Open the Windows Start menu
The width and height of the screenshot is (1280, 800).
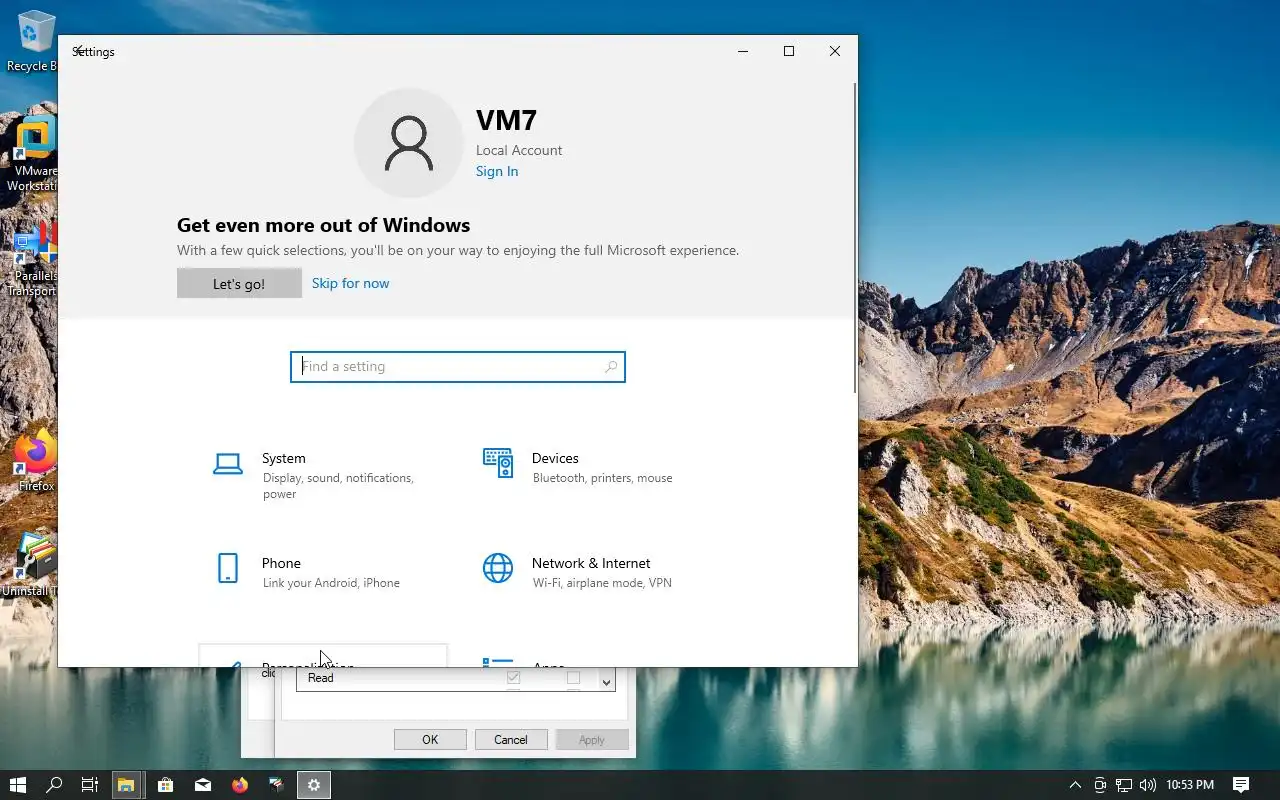(x=18, y=785)
